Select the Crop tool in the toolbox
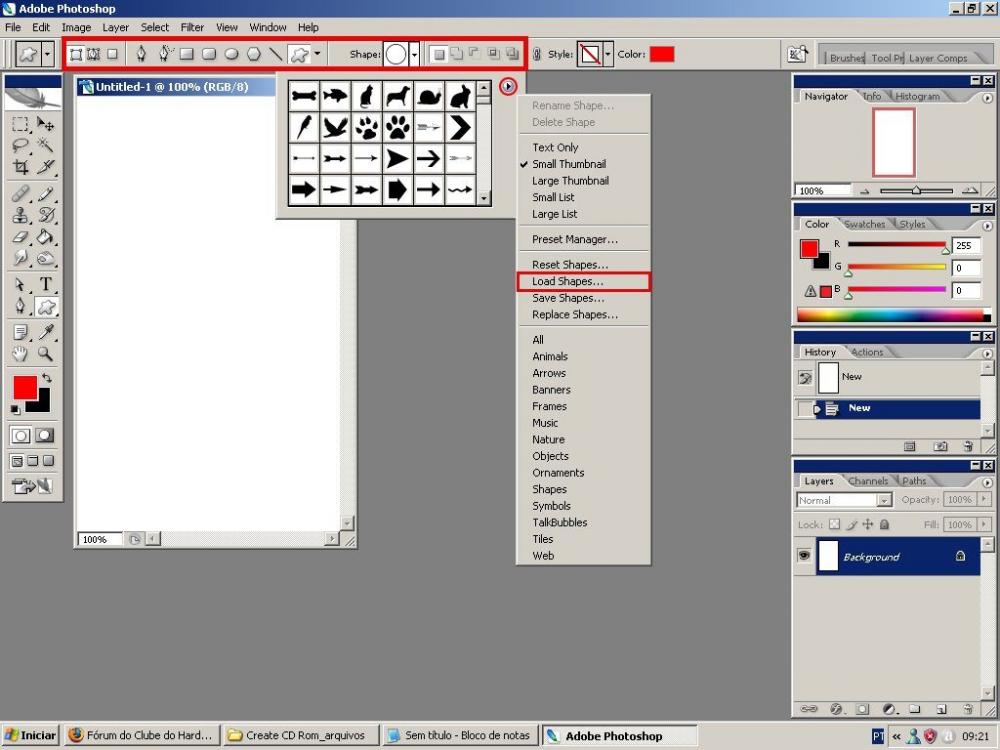 [x=20, y=168]
